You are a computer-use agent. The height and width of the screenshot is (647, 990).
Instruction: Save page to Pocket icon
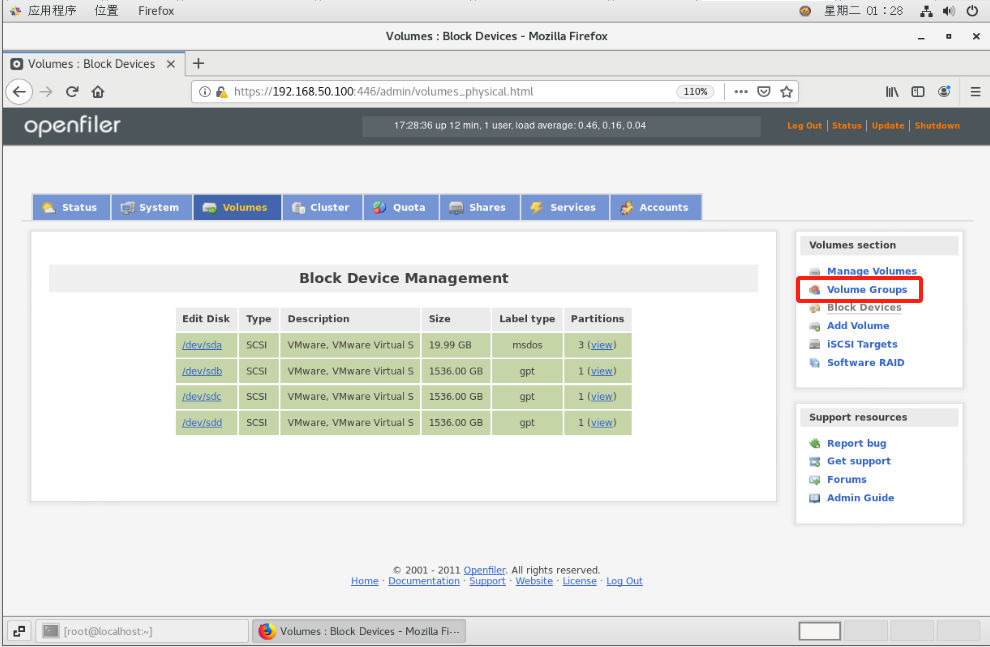[763, 92]
